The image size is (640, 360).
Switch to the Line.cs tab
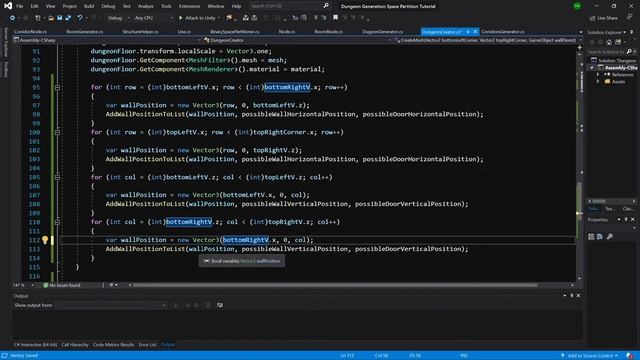(x=184, y=31)
